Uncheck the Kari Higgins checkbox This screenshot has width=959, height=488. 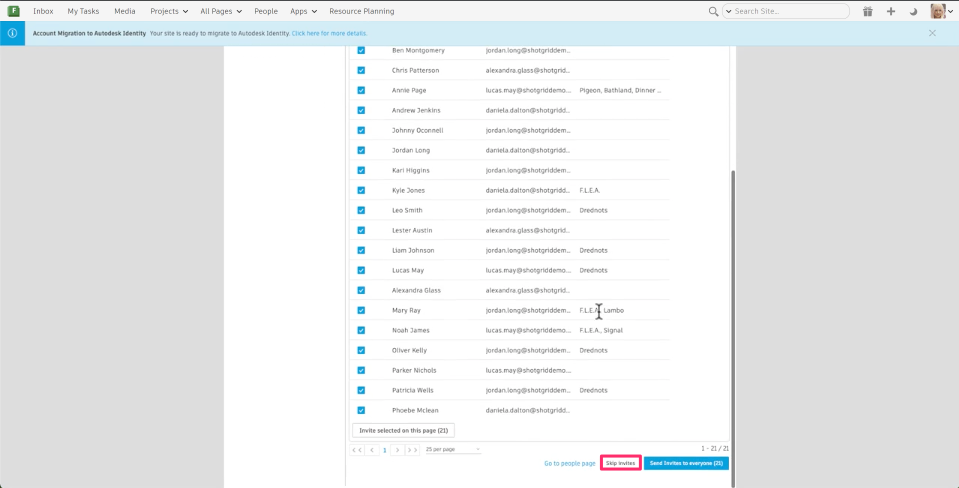click(x=361, y=170)
